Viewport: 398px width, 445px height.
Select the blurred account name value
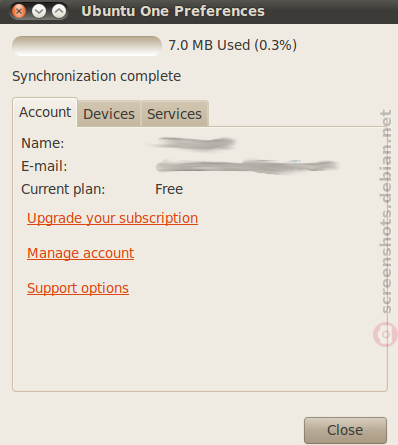coord(193,143)
